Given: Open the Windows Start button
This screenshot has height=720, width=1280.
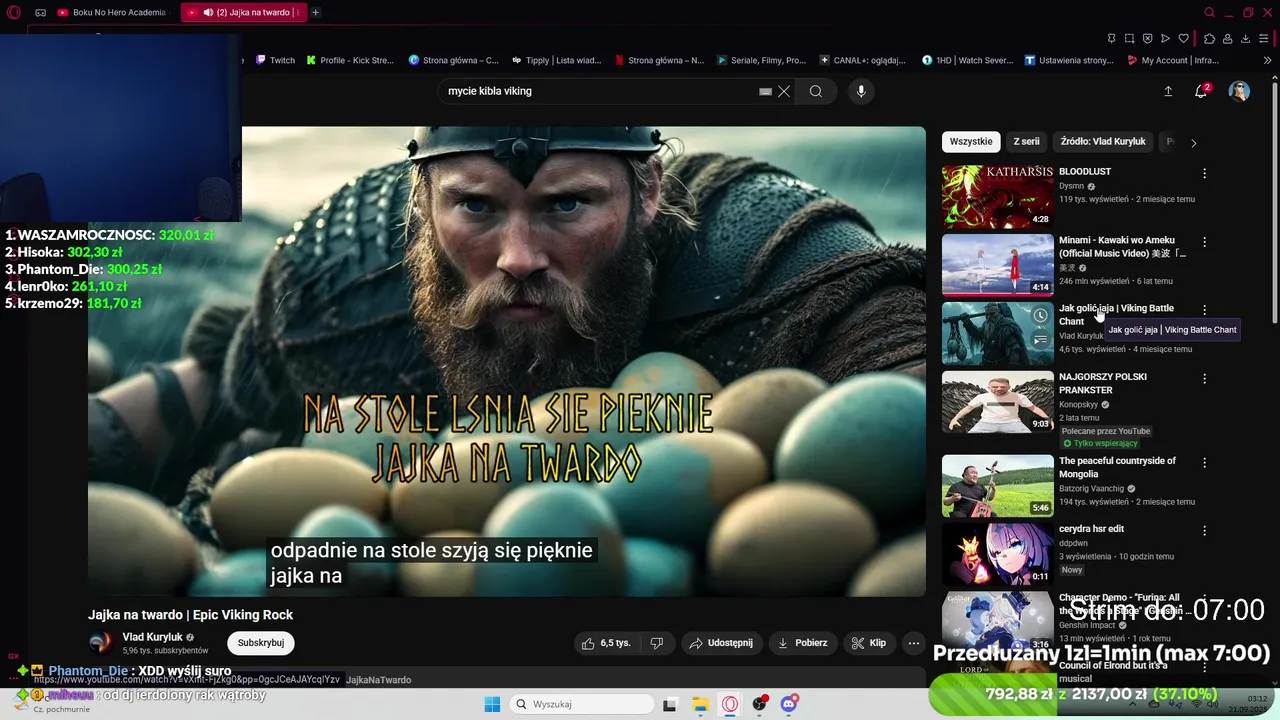Looking at the screenshot, I should click(x=492, y=704).
